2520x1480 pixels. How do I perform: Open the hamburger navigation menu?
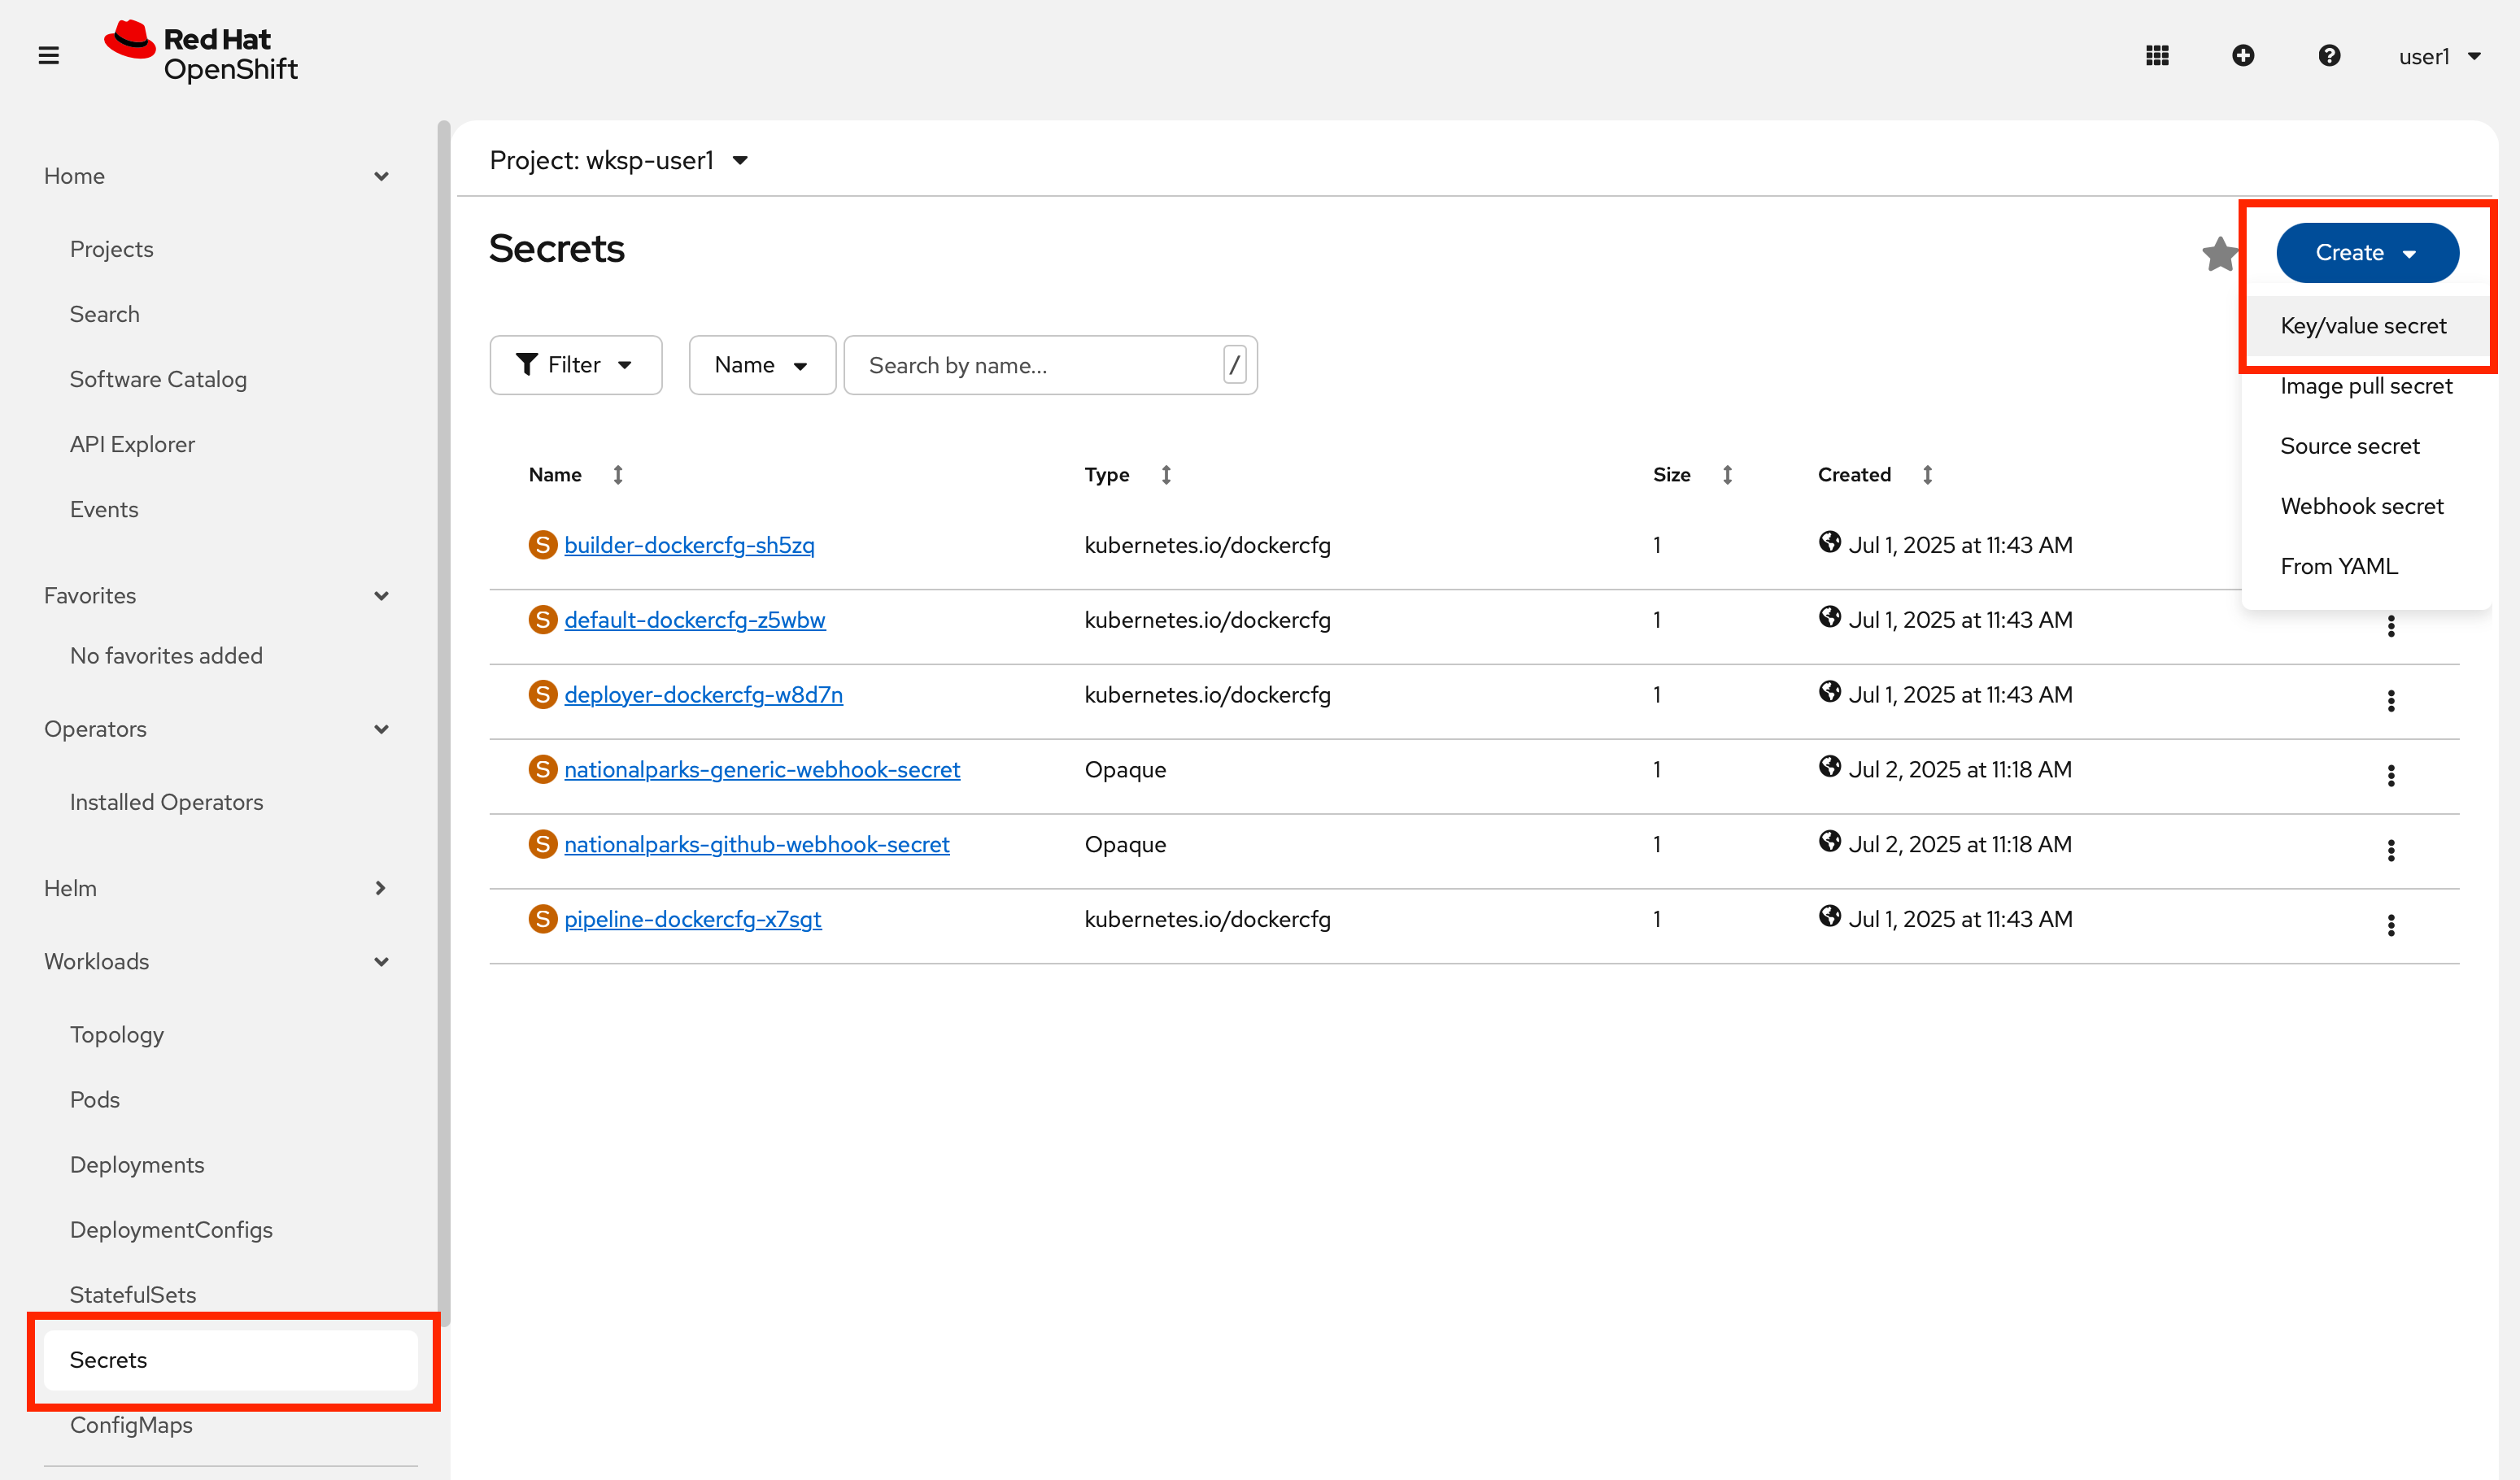(48, 55)
